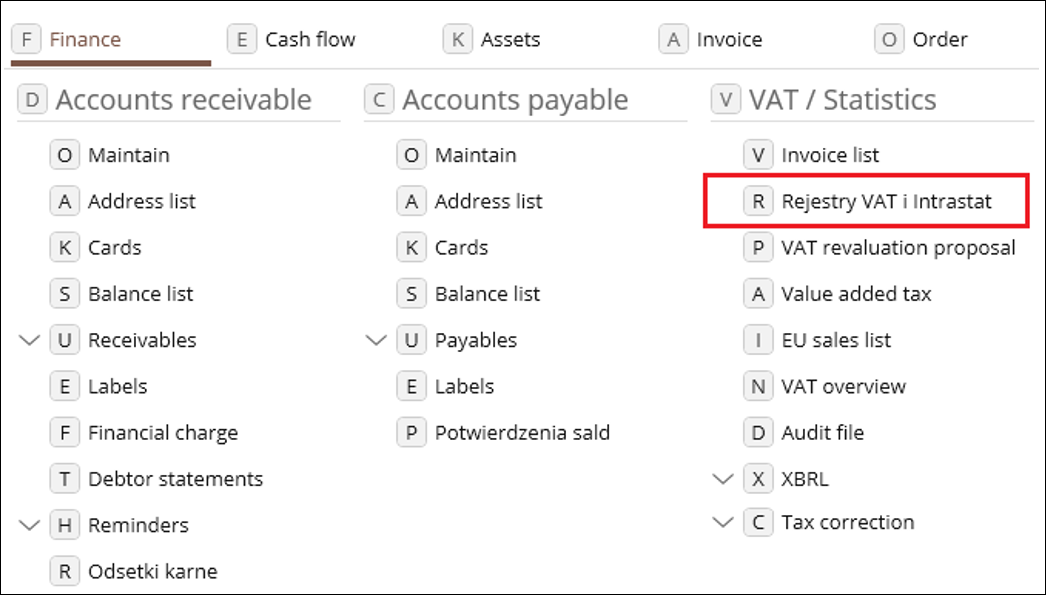Screen dimensions: 1046x595
Task: Select the Invoice tab
Action: click(x=710, y=39)
